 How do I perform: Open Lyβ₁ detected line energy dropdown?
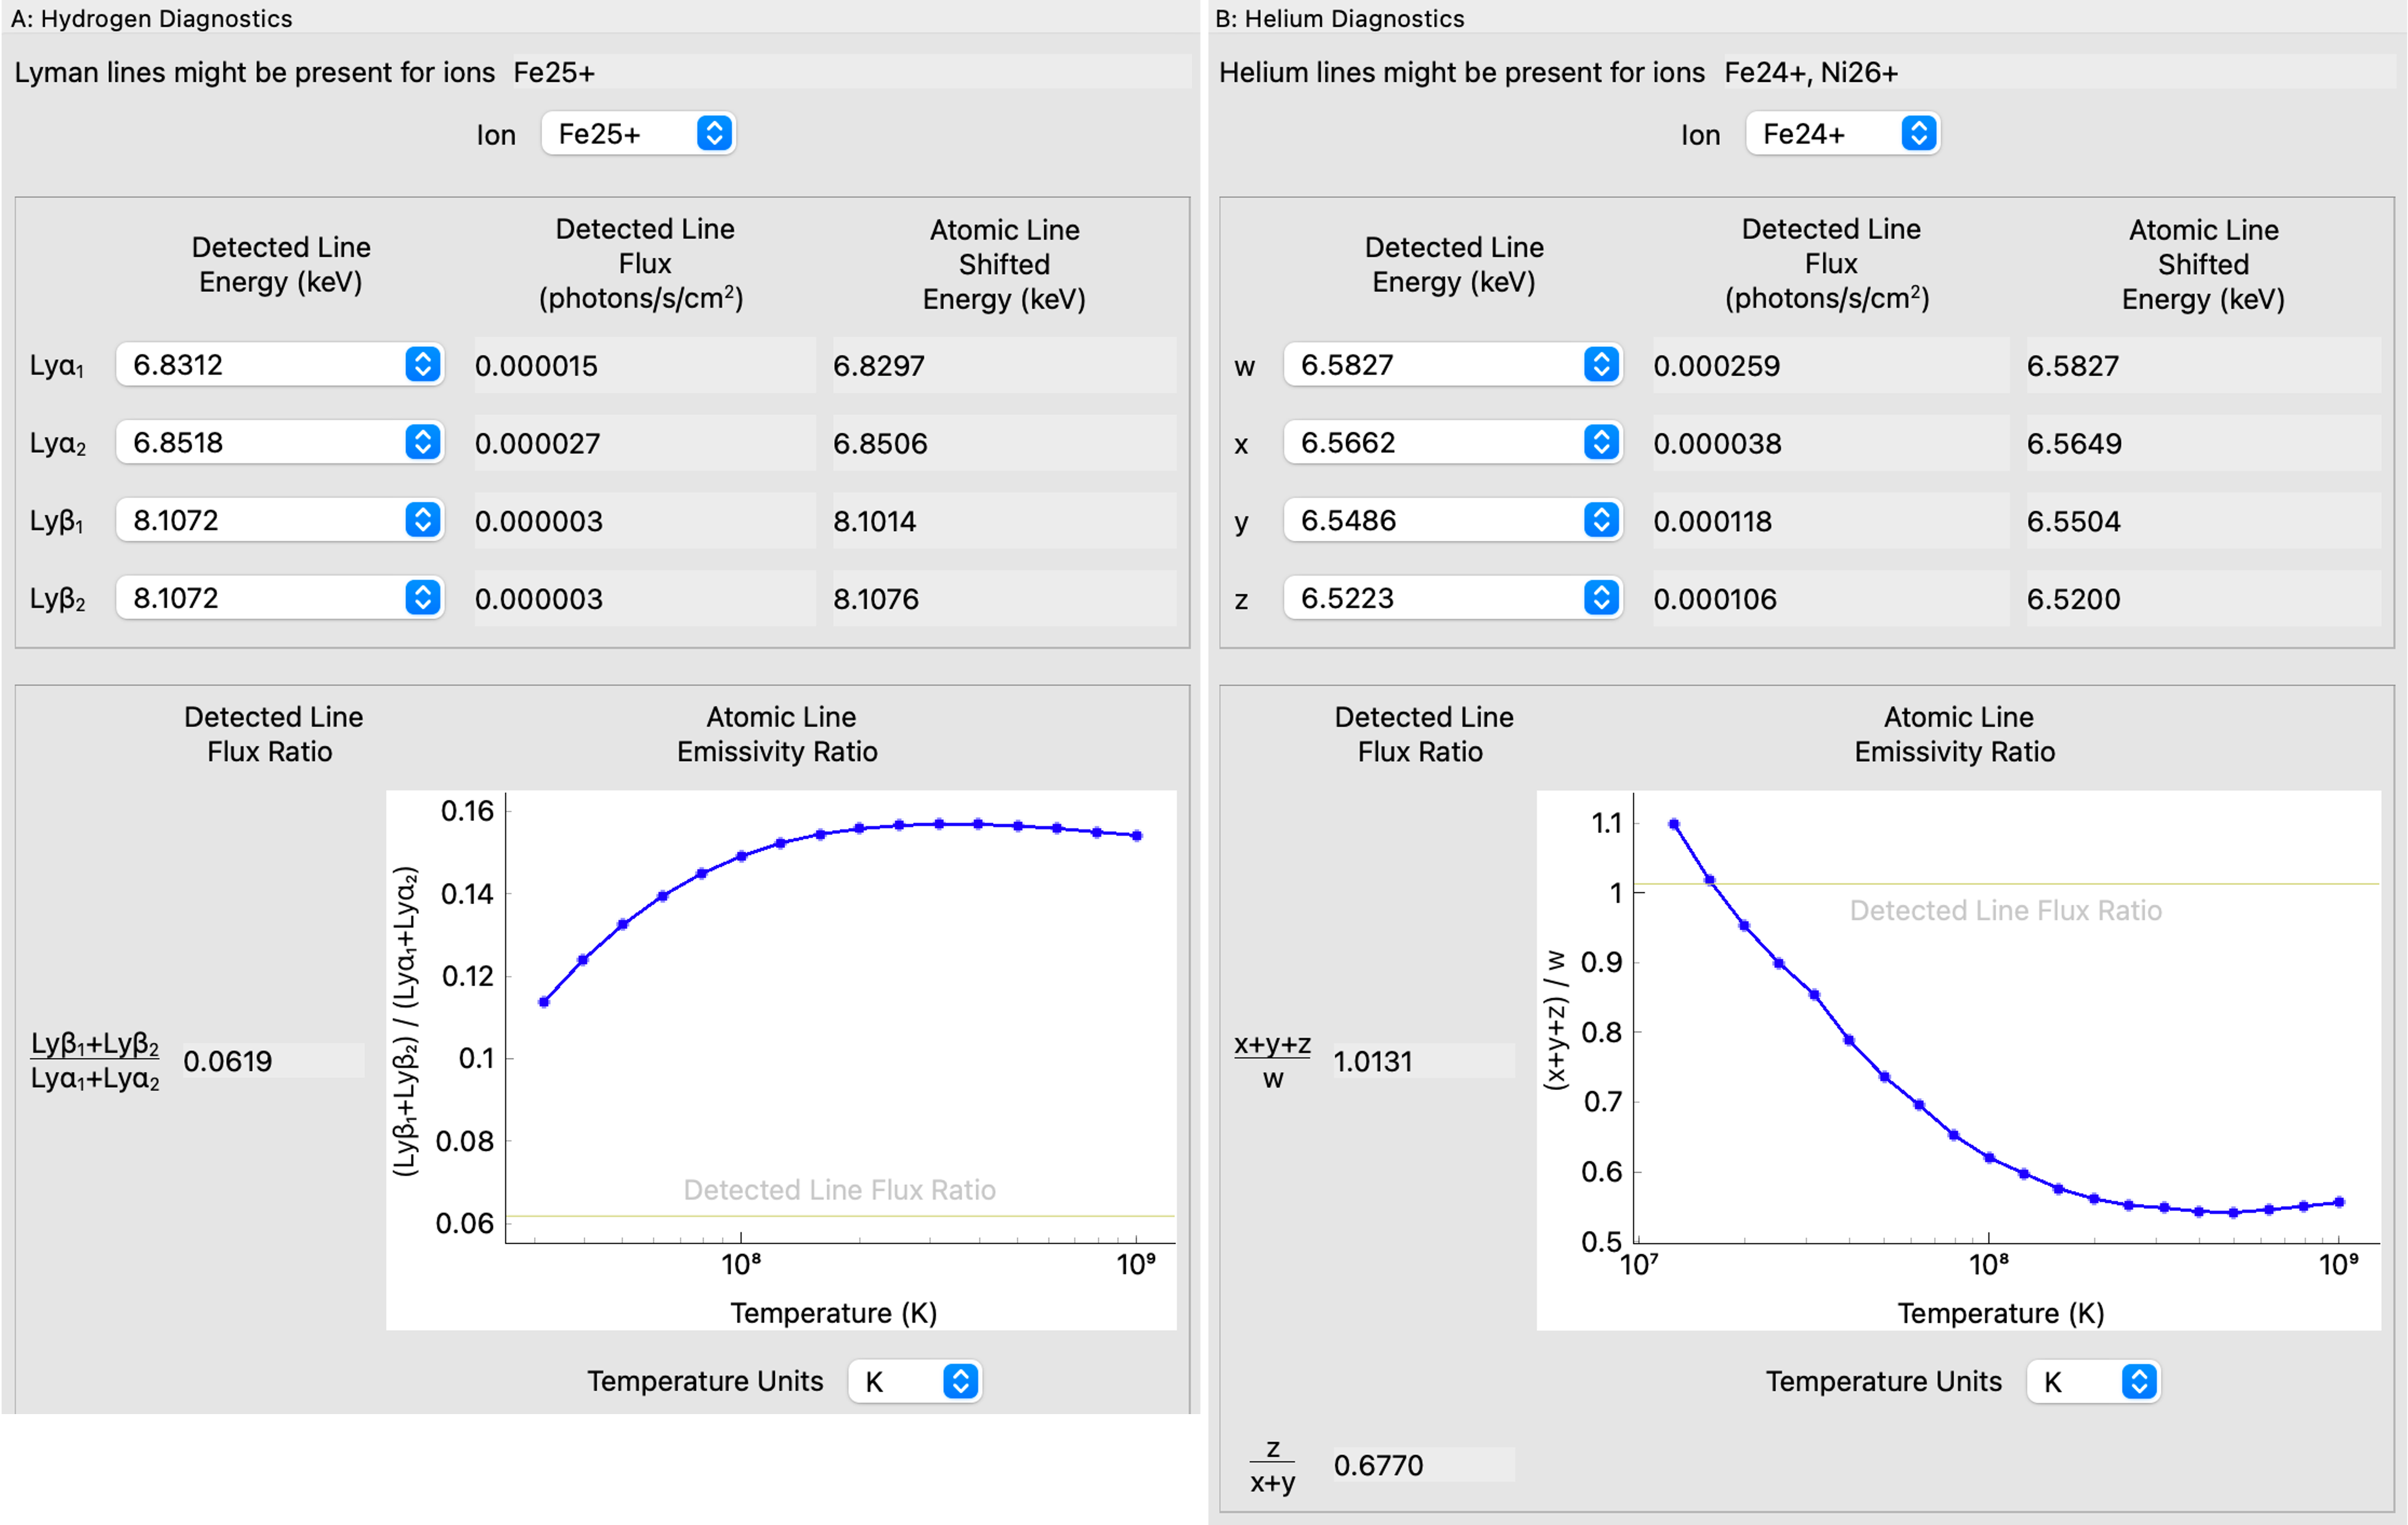[280, 520]
